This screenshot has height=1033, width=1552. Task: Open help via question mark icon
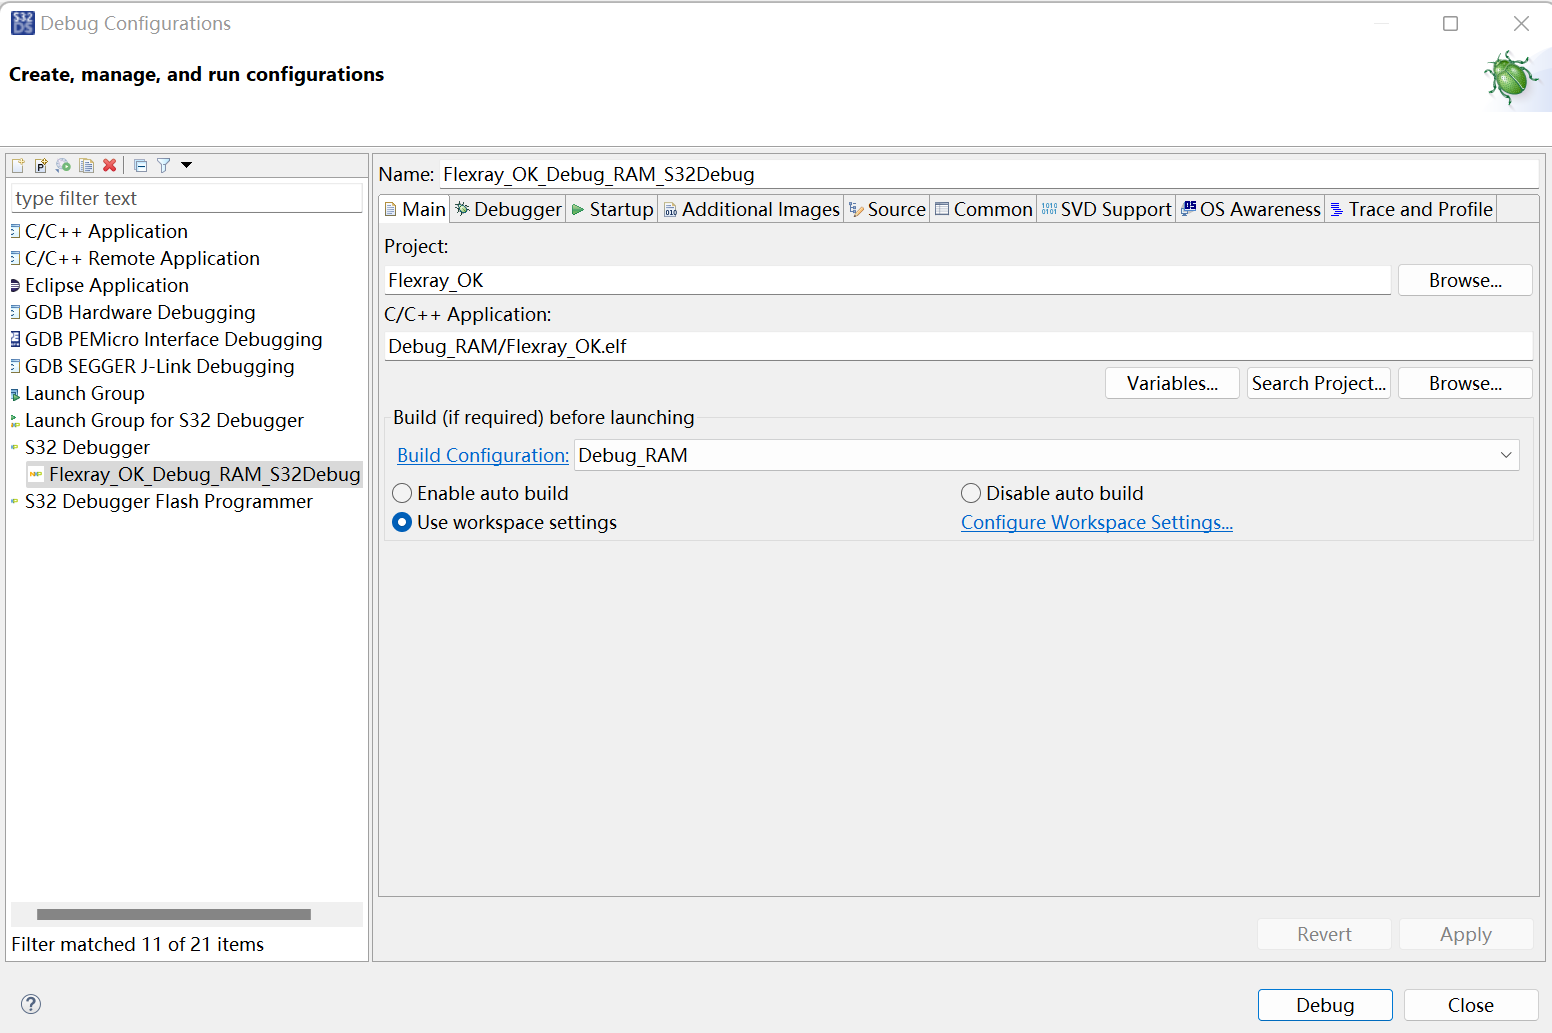coord(31,1004)
